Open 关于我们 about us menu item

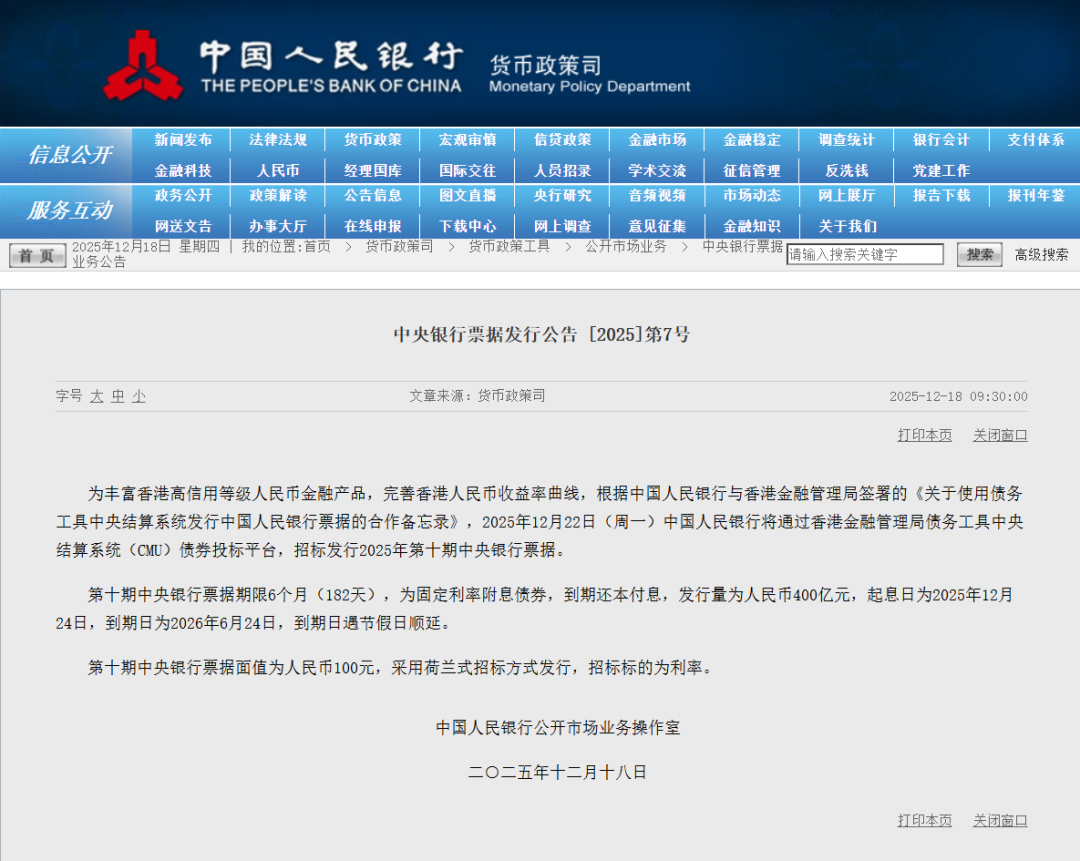click(847, 226)
